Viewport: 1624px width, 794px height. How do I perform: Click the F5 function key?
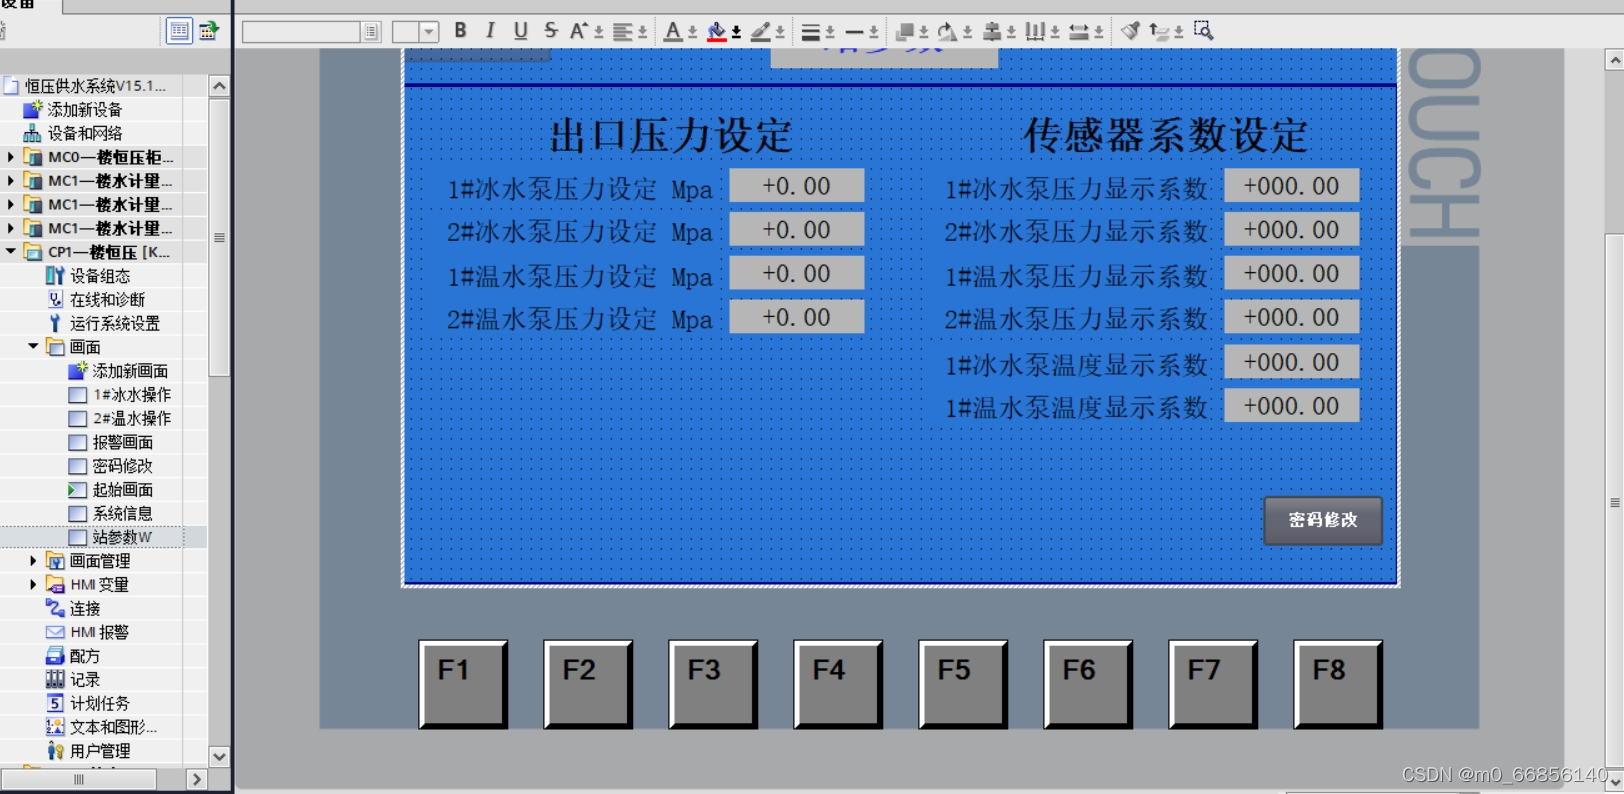963,684
